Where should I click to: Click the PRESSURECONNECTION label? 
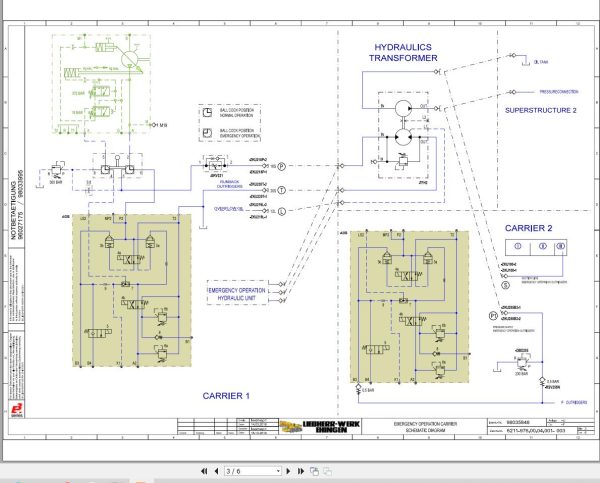[x=559, y=92]
